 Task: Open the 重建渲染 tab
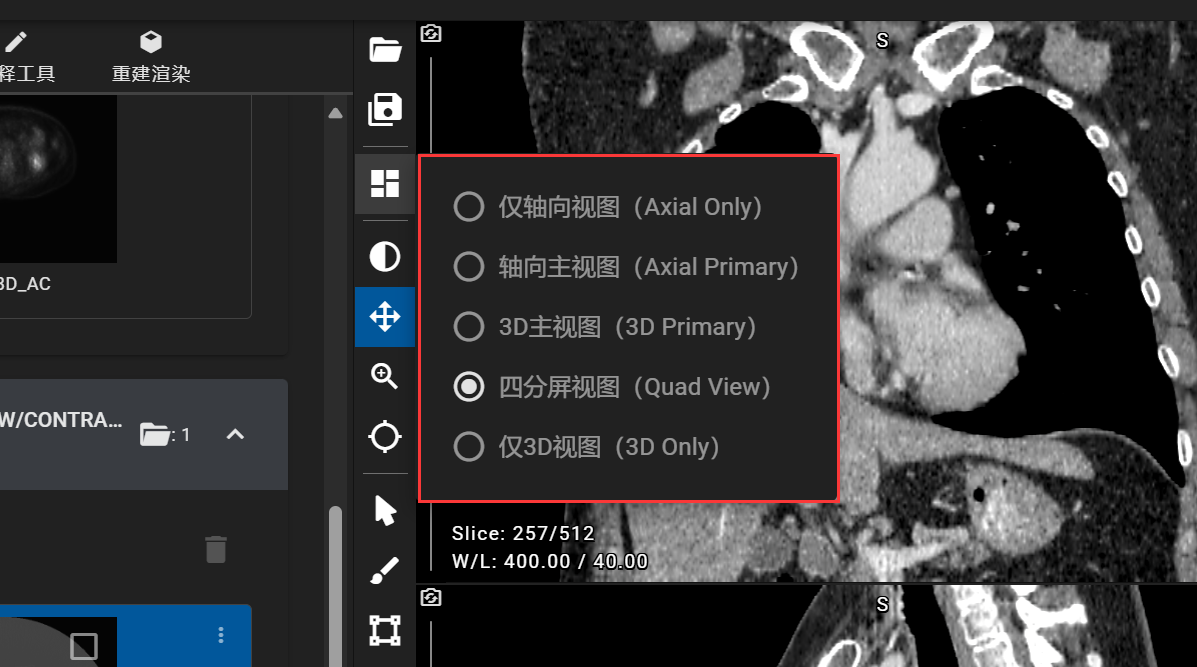coord(151,57)
